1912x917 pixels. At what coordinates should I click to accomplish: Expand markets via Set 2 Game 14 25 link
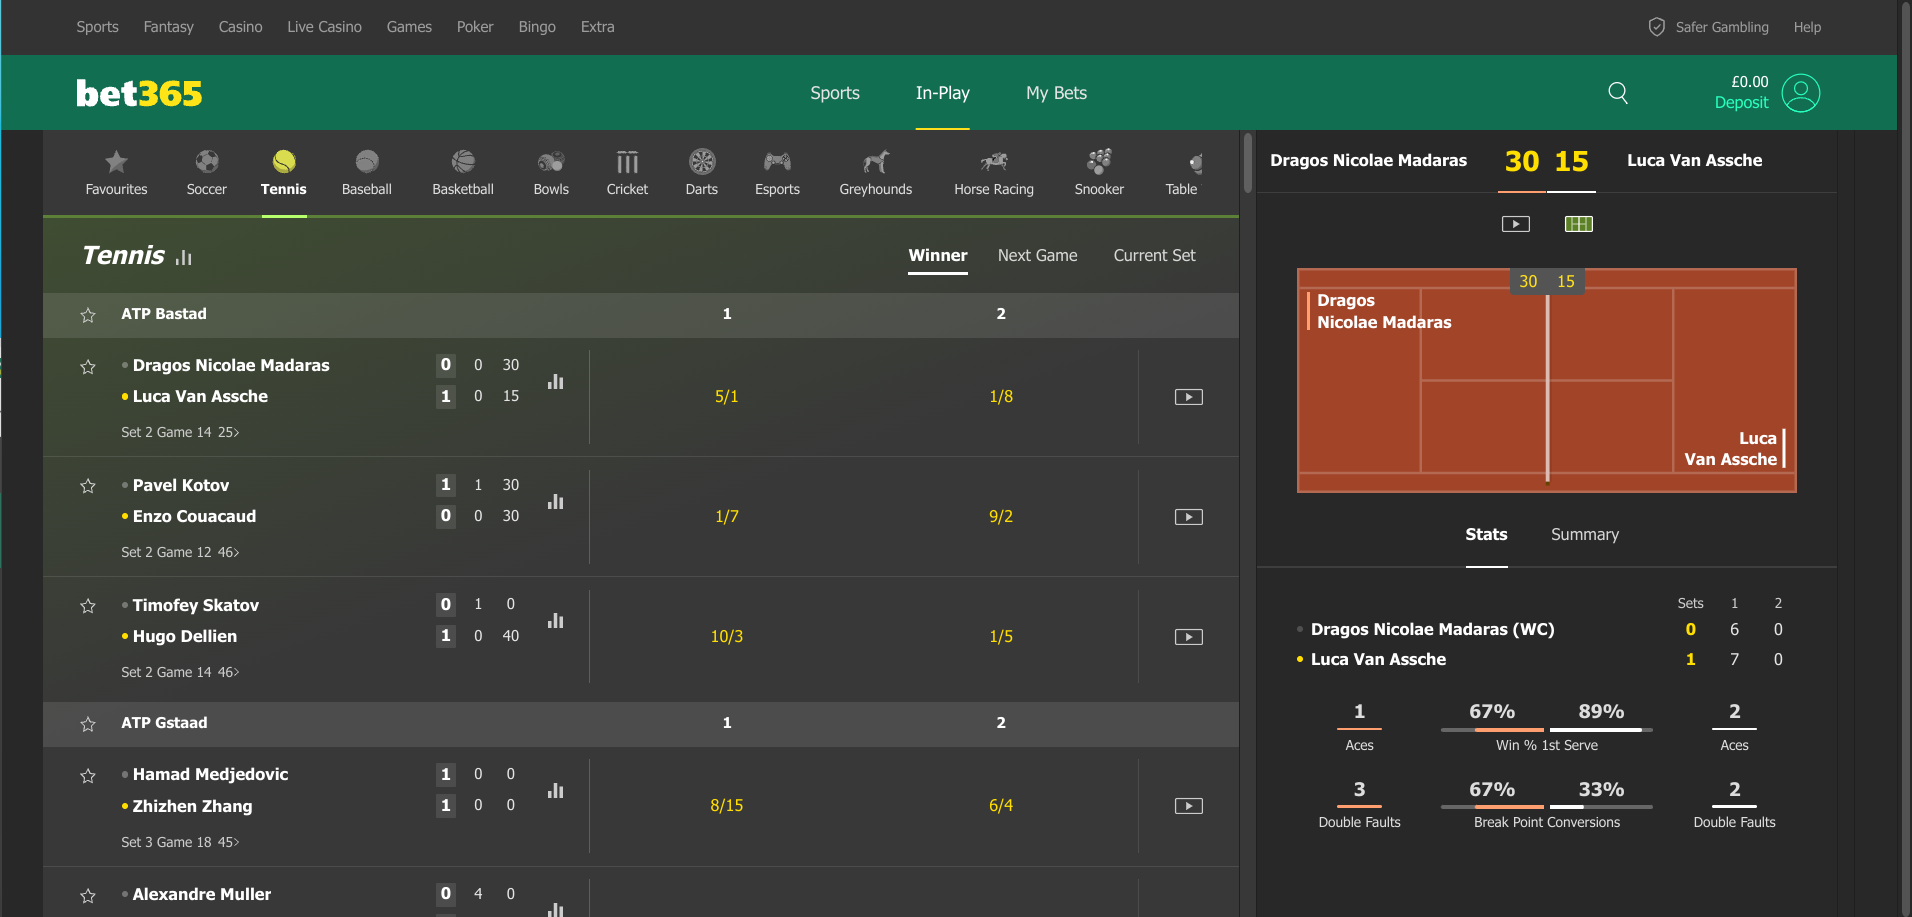pos(180,432)
